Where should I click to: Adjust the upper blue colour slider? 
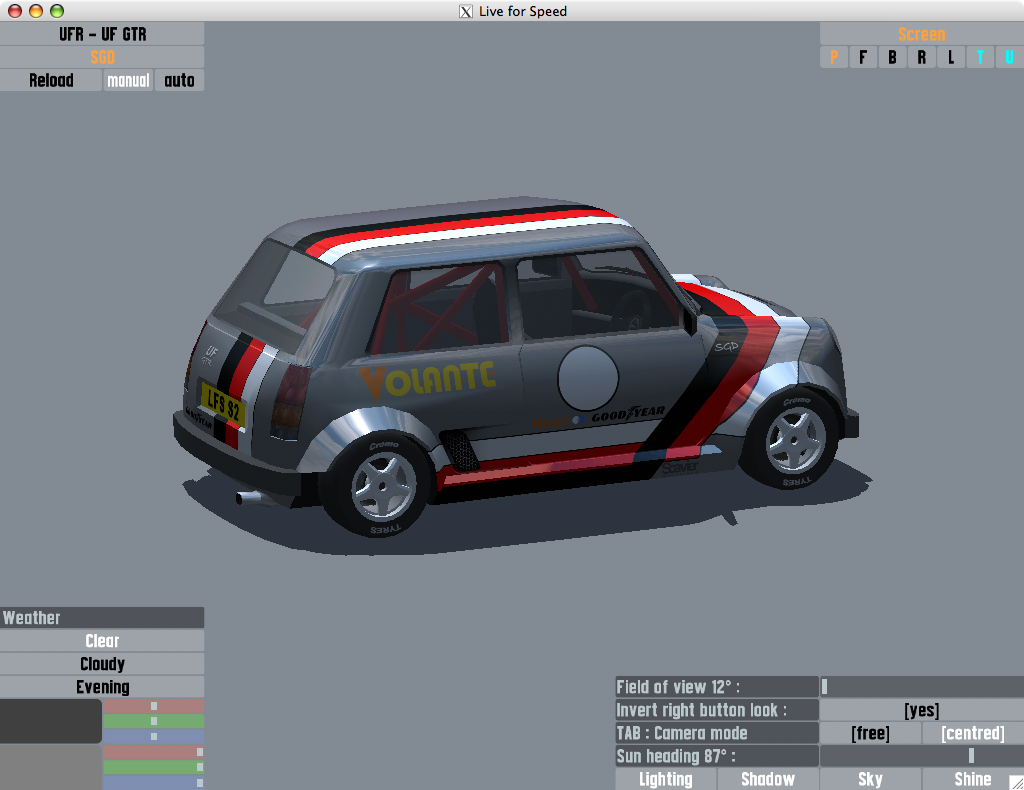(x=153, y=736)
